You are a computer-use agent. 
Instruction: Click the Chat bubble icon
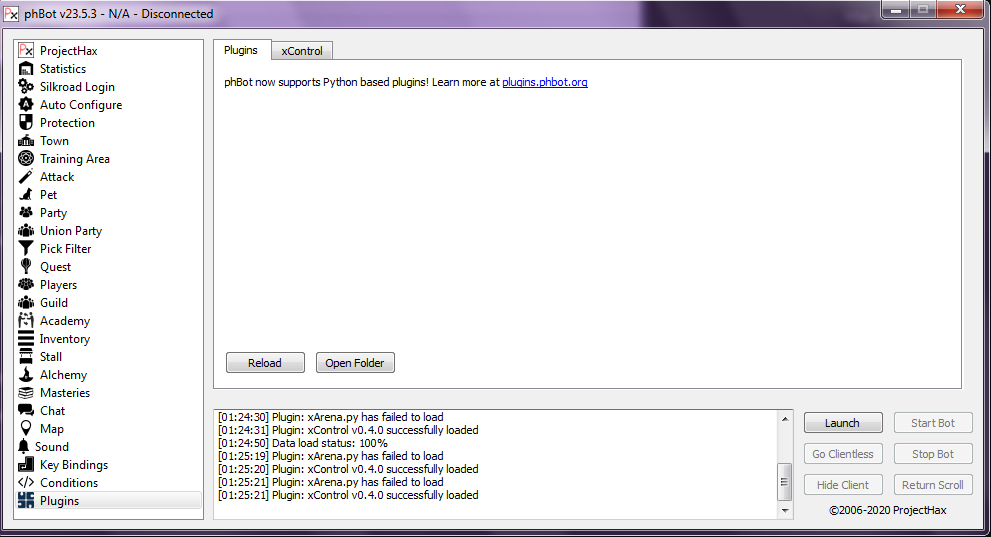point(26,411)
